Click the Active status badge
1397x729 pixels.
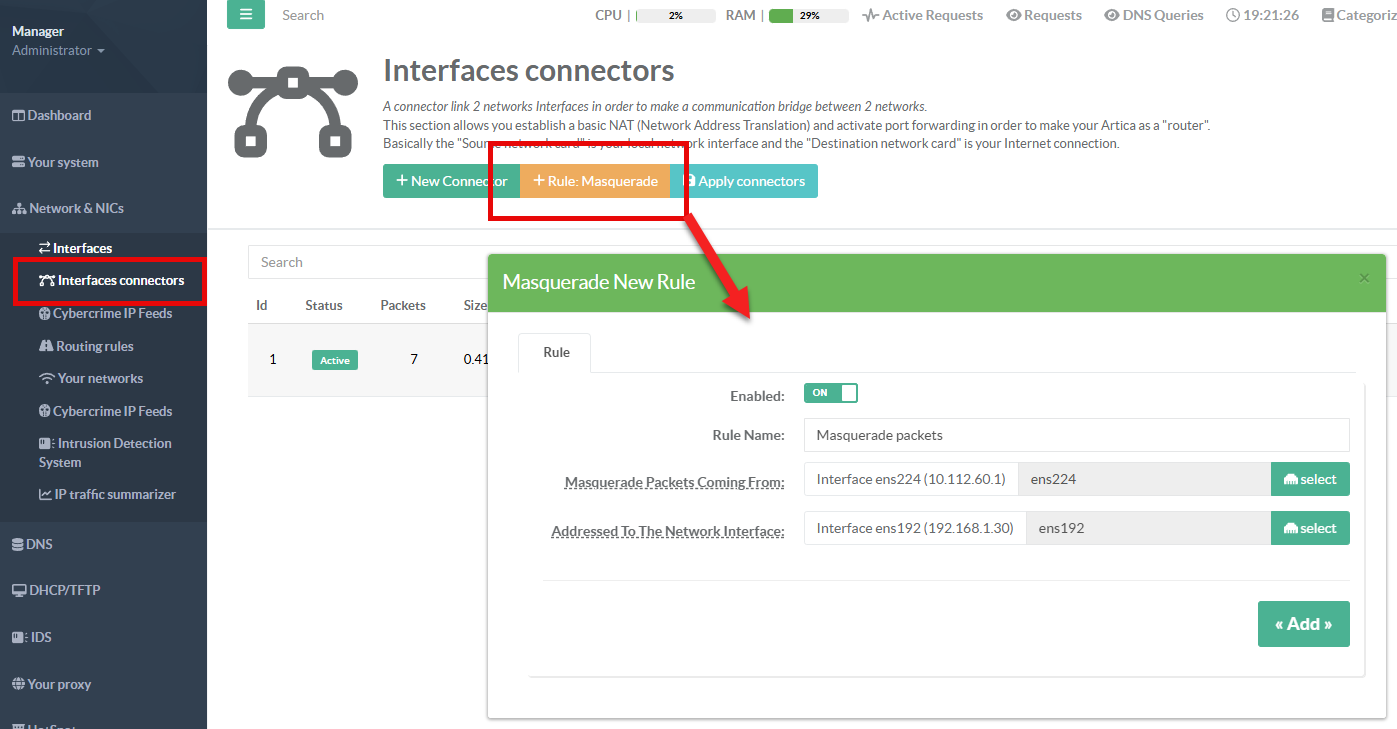pyautogui.click(x=334, y=360)
